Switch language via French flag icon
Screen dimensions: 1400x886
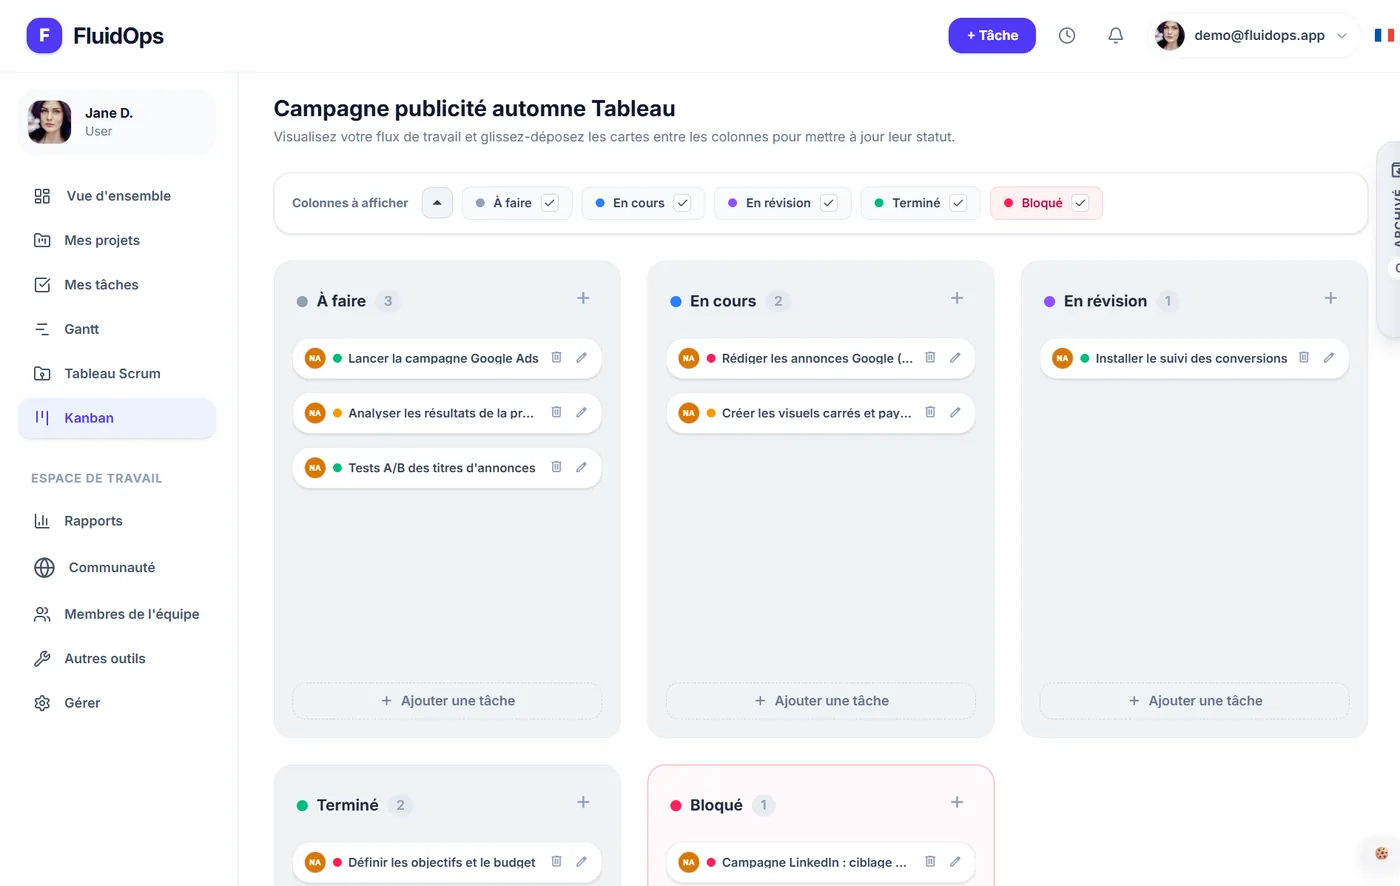[x=1384, y=36]
